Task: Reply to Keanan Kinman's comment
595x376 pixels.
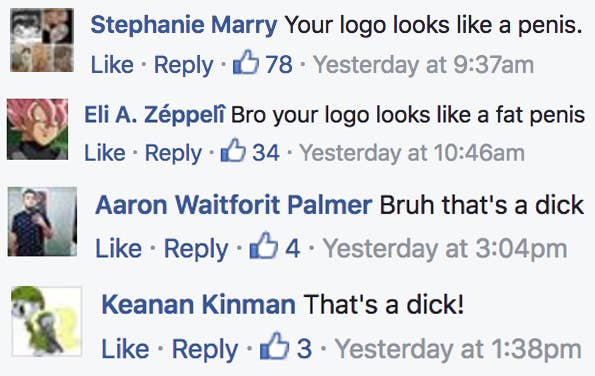Action: [x=205, y=350]
